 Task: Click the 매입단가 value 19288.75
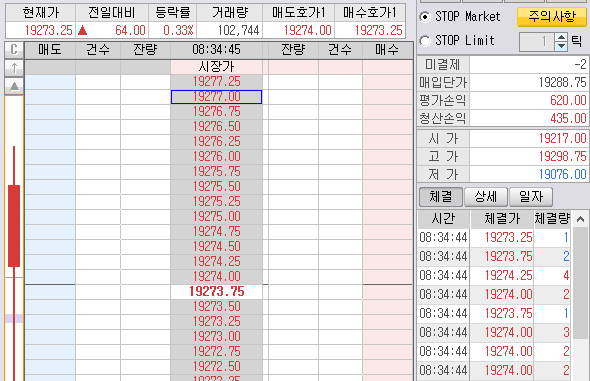(563, 82)
